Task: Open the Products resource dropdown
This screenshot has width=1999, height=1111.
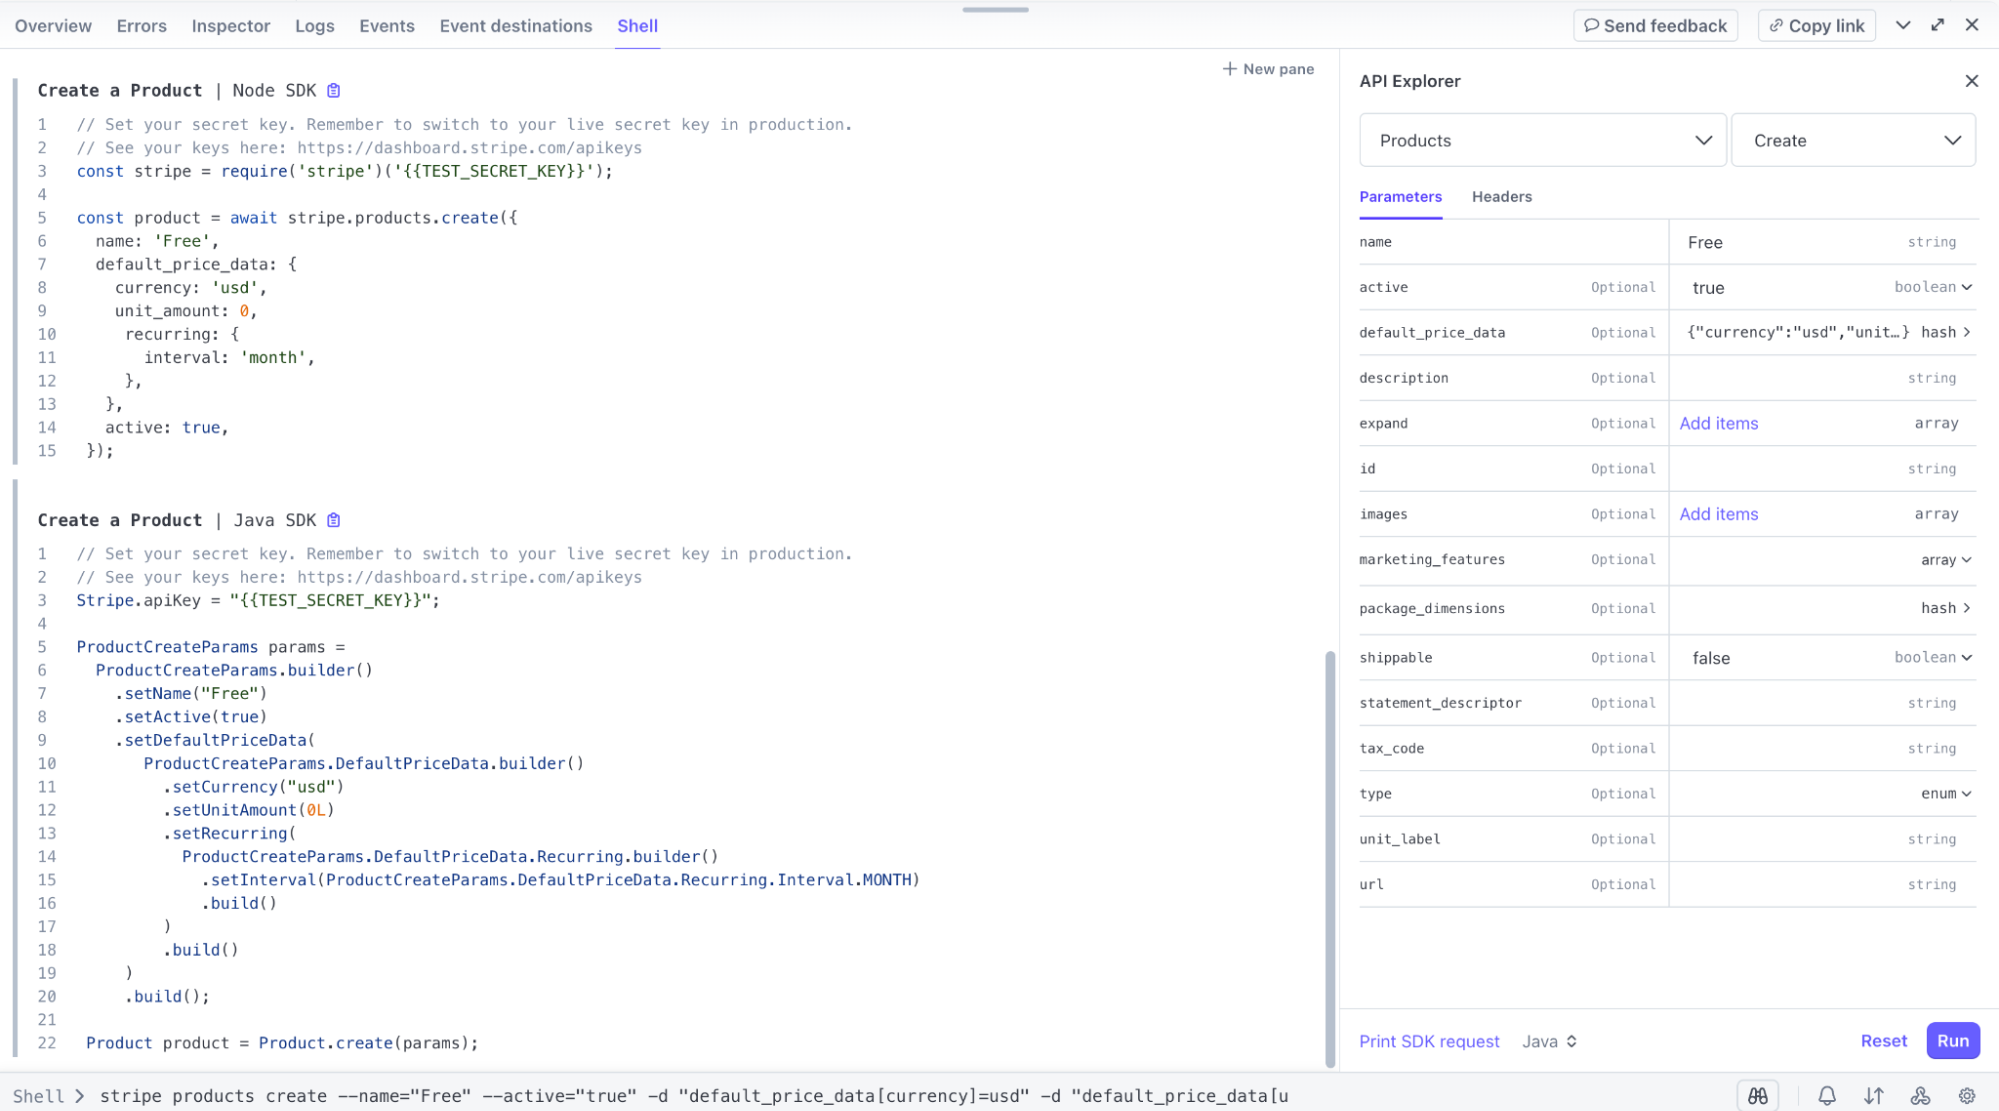Action: (x=1542, y=140)
